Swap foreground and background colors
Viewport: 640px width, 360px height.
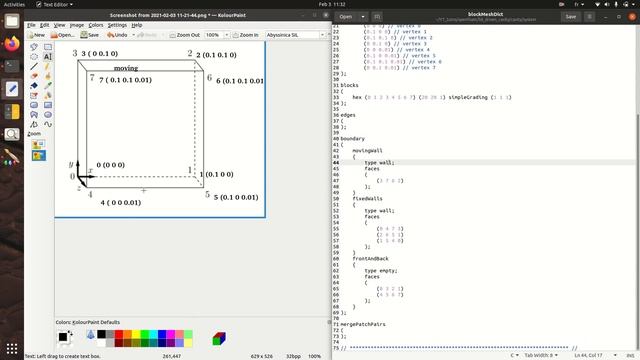pyautogui.click(x=71, y=333)
